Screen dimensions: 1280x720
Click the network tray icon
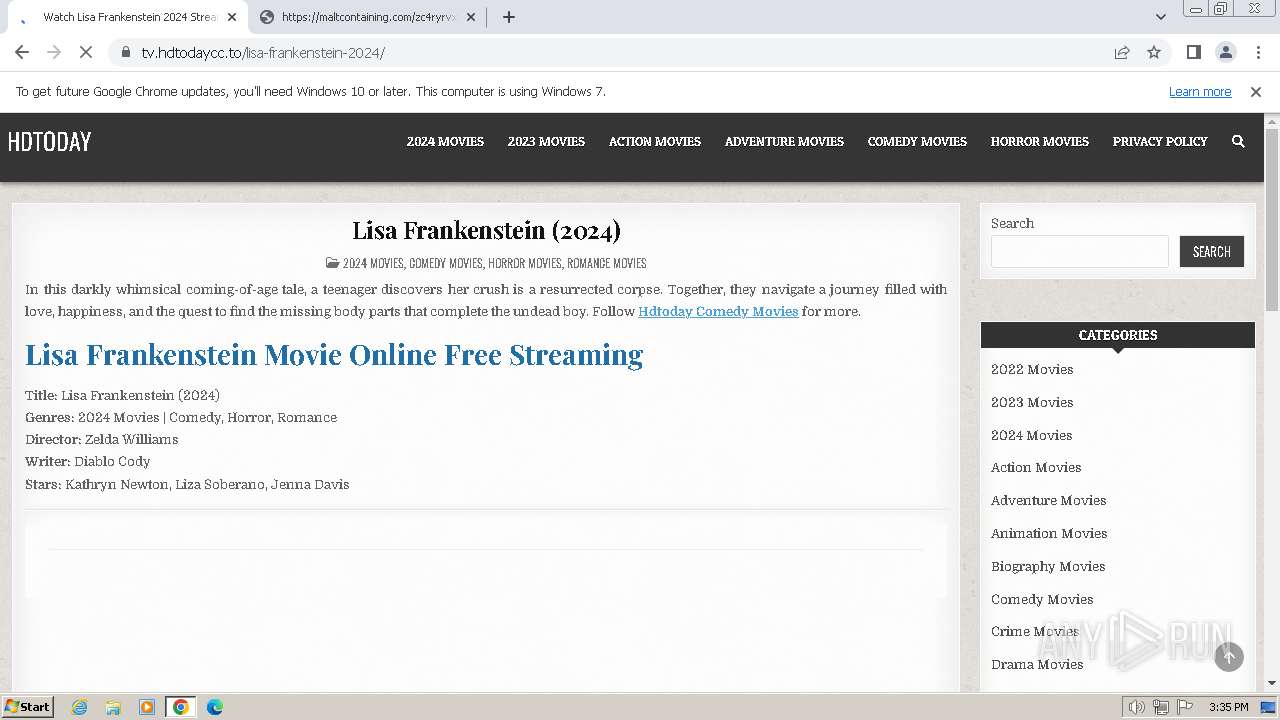click(1161, 707)
